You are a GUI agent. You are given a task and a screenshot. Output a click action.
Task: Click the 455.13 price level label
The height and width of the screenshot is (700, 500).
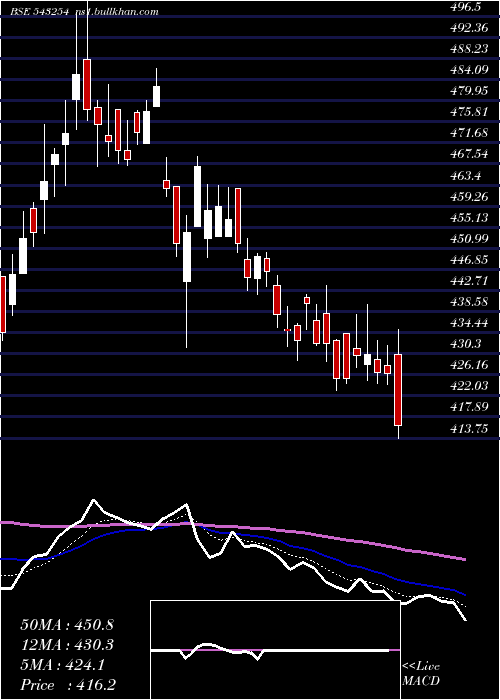point(469,217)
